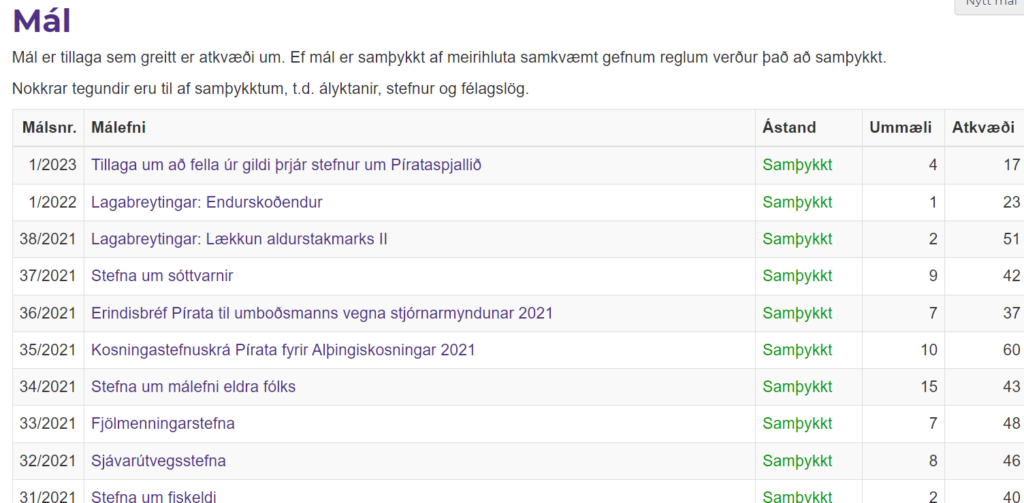Viewport: 1024px width, 503px height.
Task: Click Lagabreytingar: Lækkun aldurstakmarks II link
Action: 239,239
